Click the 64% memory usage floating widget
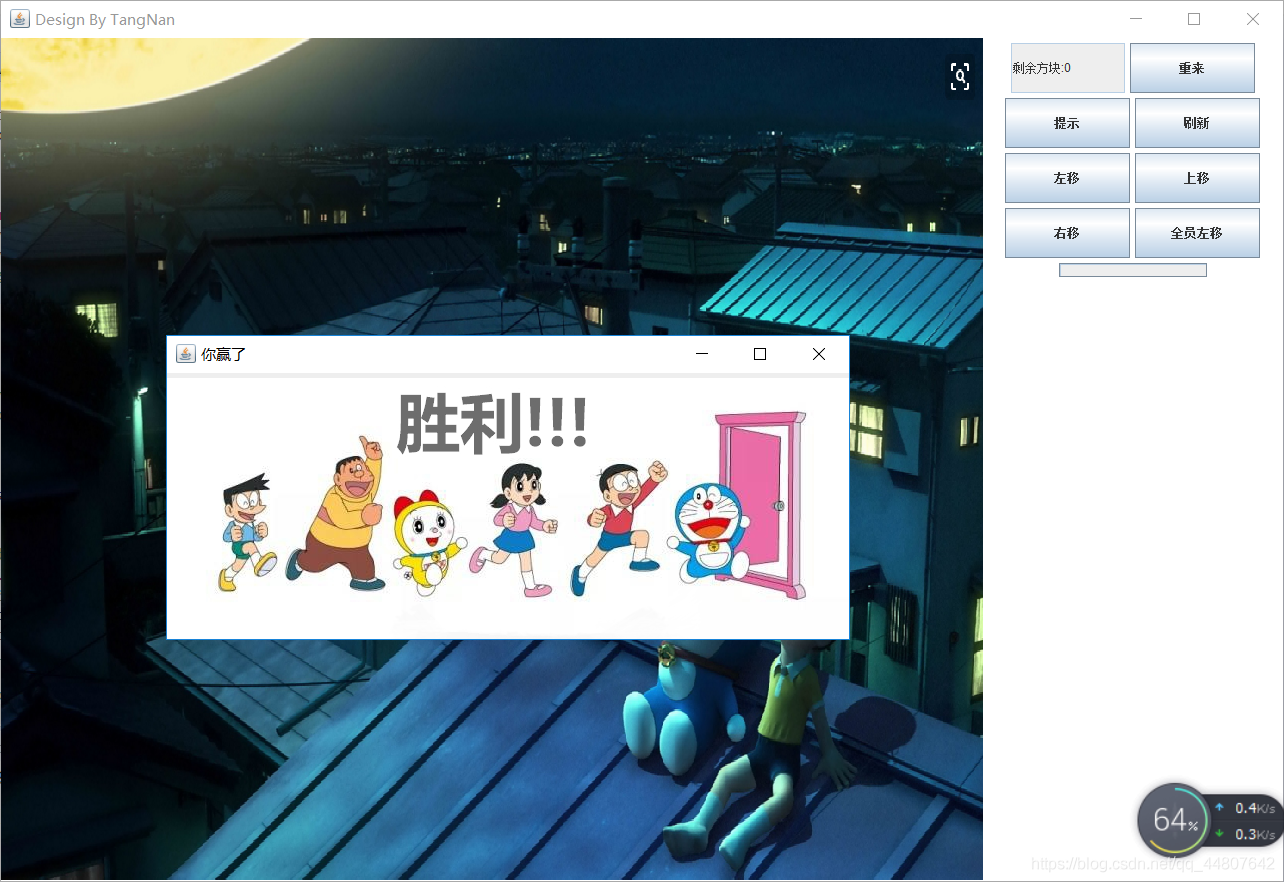 click(x=1174, y=820)
